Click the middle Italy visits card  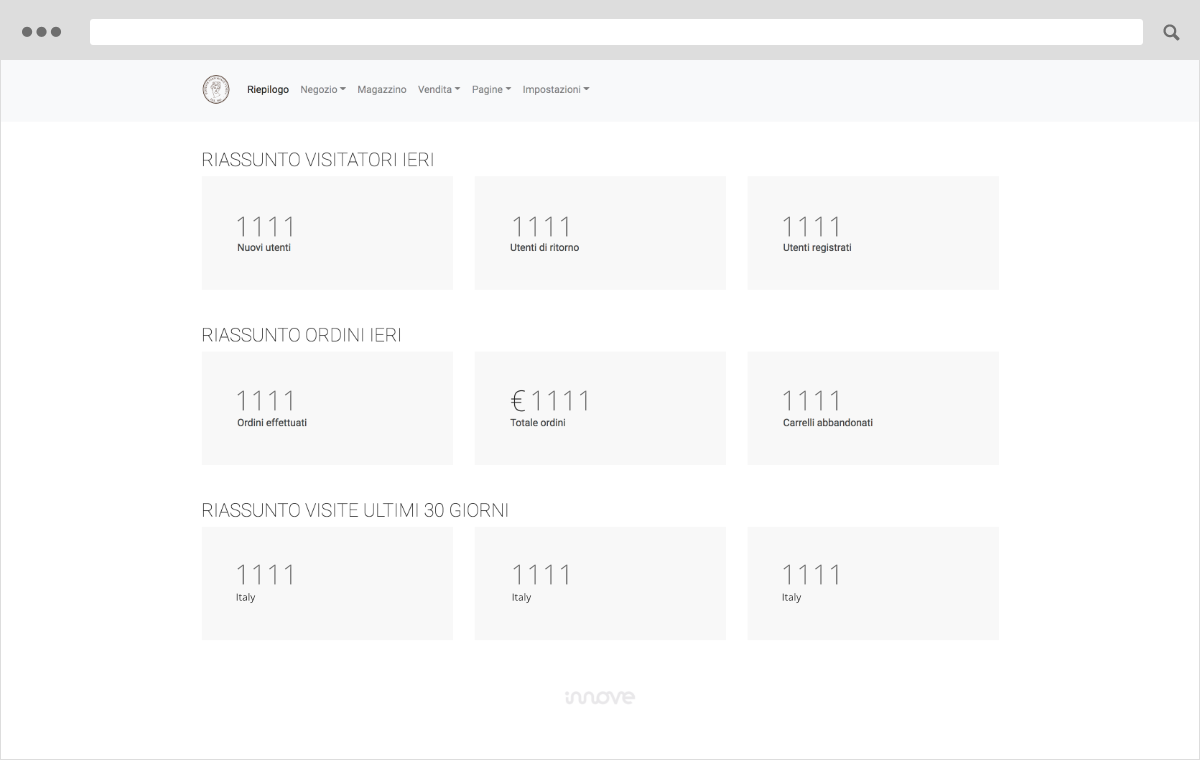coord(600,583)
